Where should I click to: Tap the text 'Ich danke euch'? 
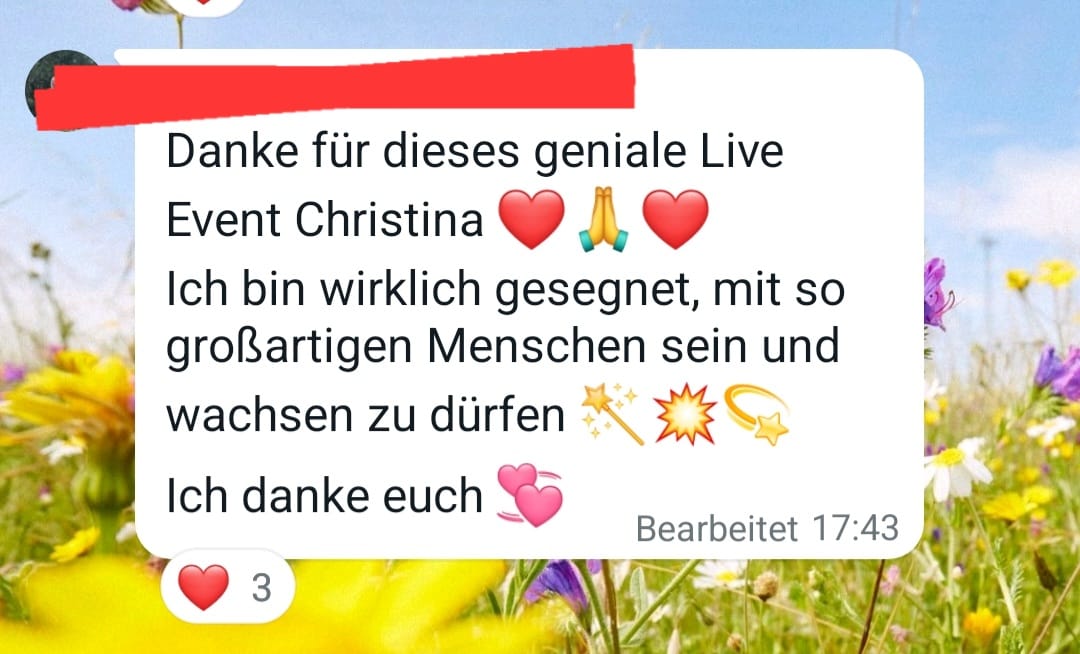pos(324,495)
